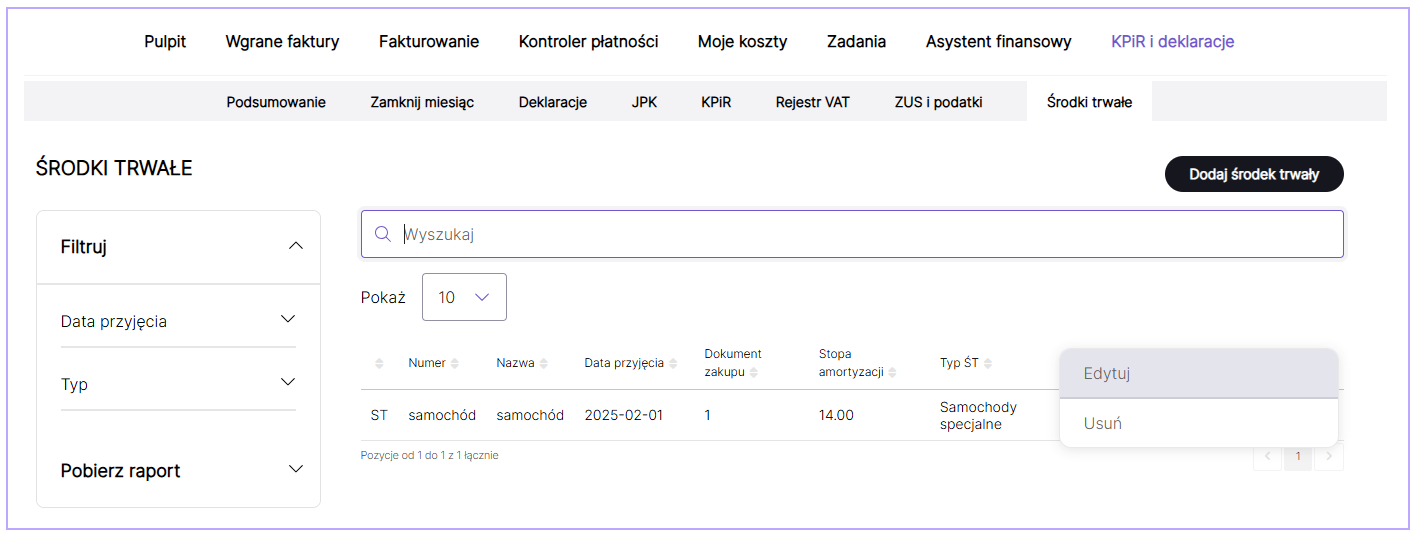
Task: Click page 1 in pagination
Action: pos(1298,456)
